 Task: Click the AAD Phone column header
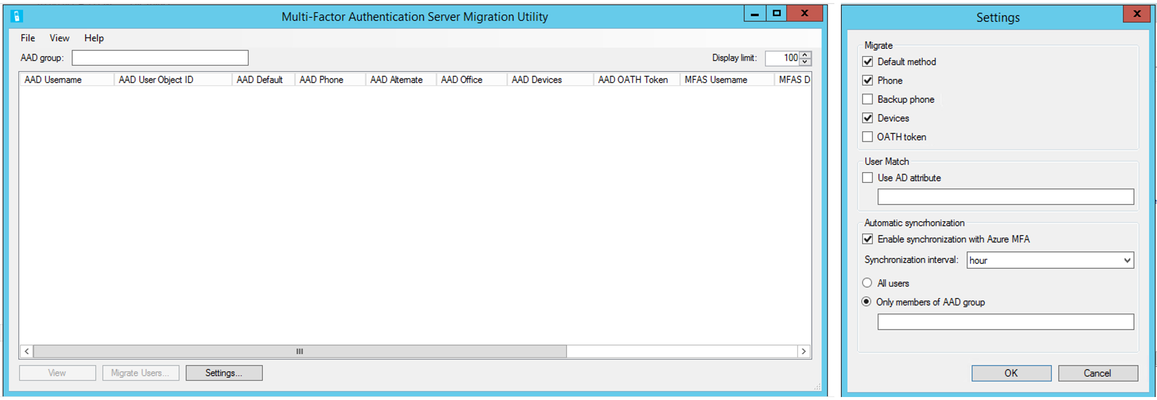pyautogui.click(x=330, y=80)
